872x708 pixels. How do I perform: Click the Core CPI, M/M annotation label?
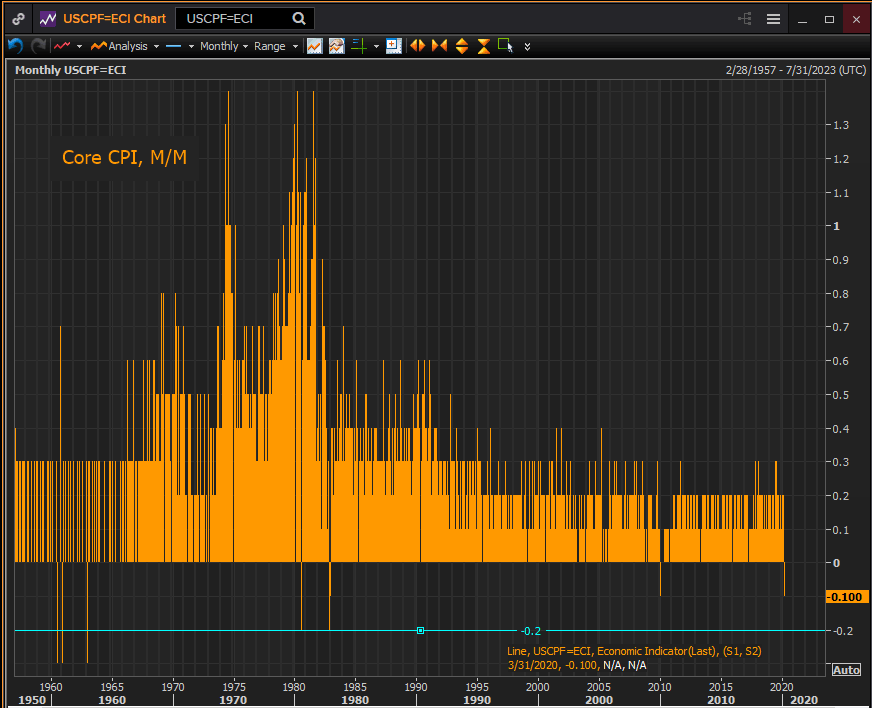coord(124,157)
